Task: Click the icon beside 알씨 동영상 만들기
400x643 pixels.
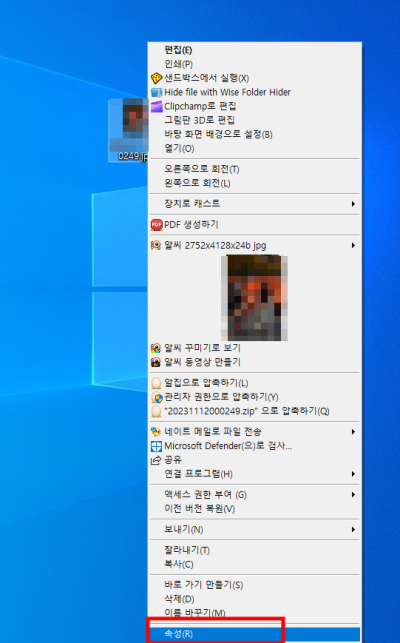Action: pyautogui.click(x=156, y=362)
